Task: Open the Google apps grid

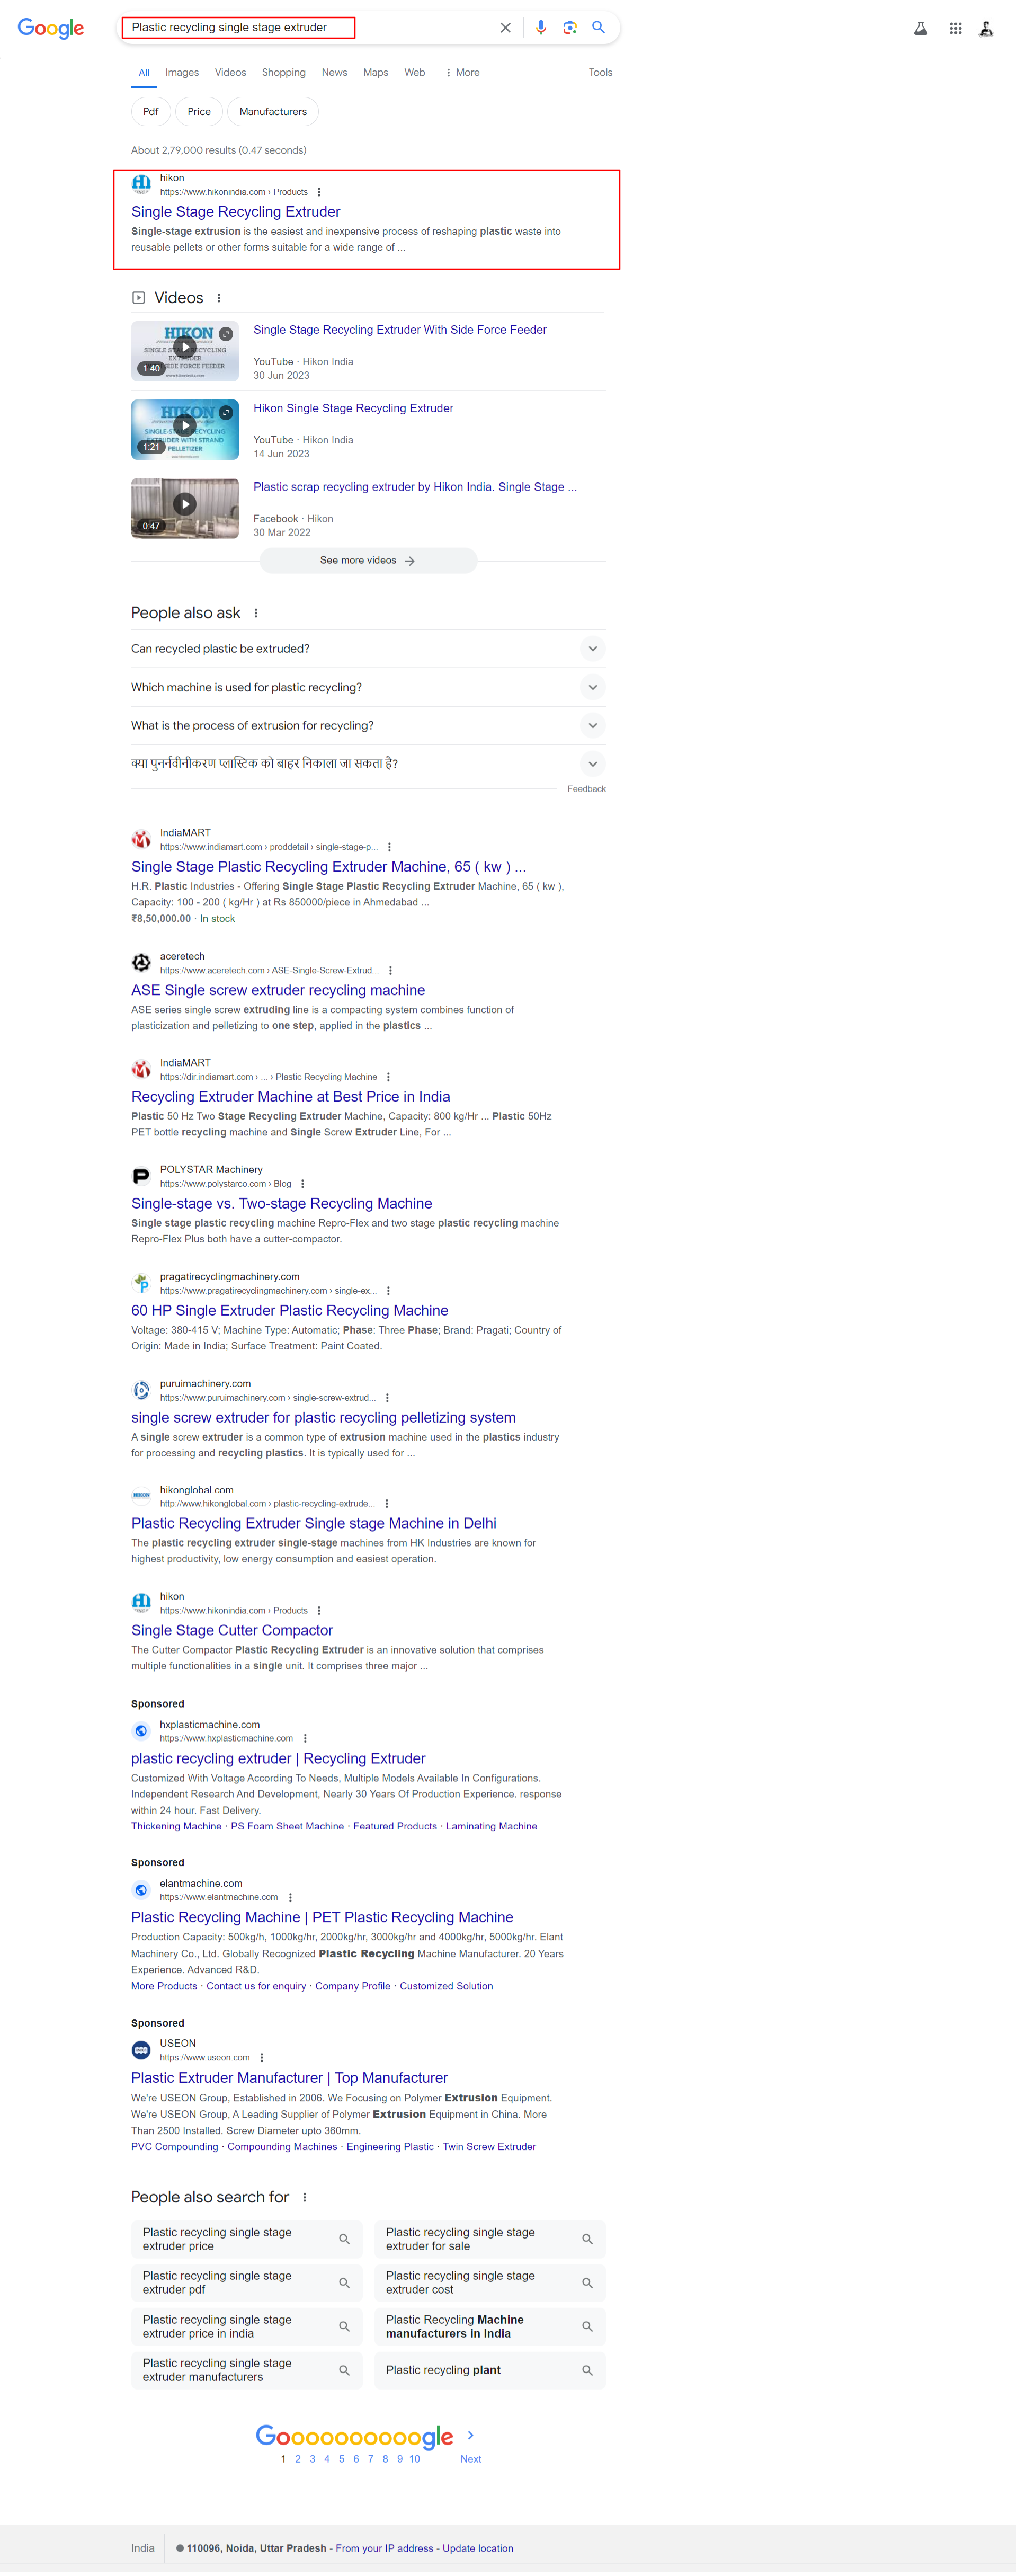Action: point(956,29)
